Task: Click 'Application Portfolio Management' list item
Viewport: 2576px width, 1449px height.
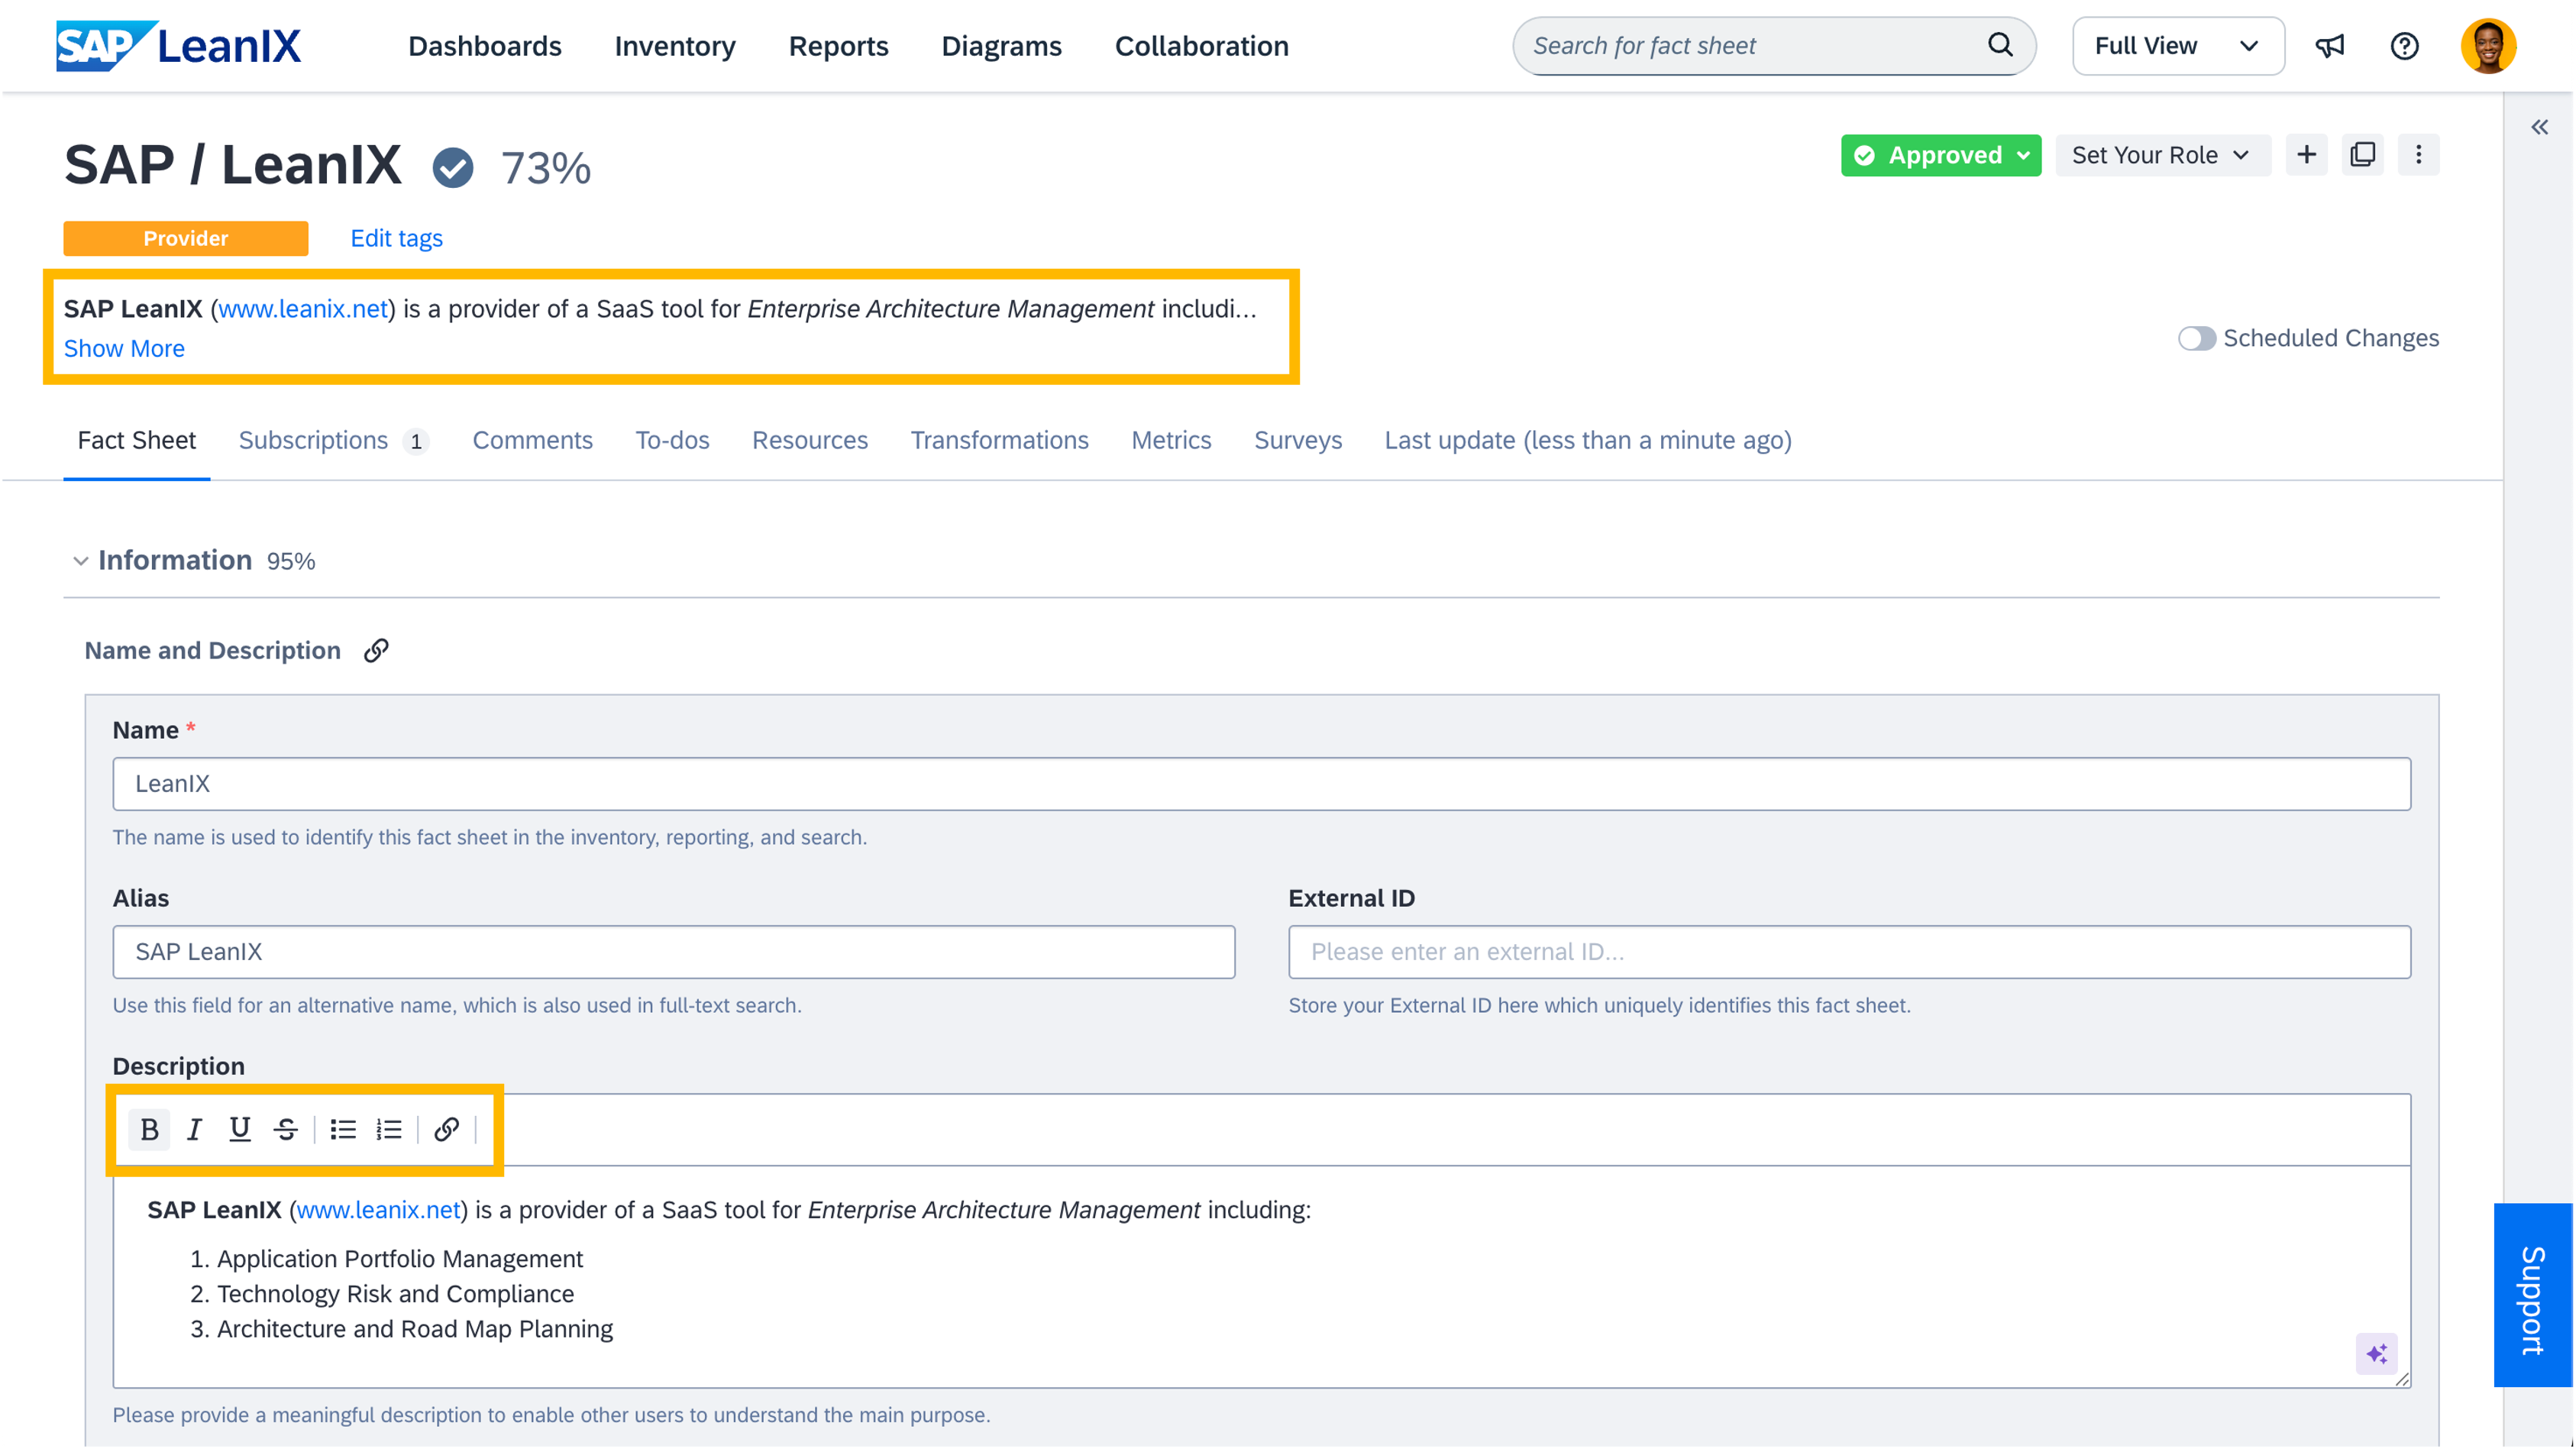Action: (399, 1259)
